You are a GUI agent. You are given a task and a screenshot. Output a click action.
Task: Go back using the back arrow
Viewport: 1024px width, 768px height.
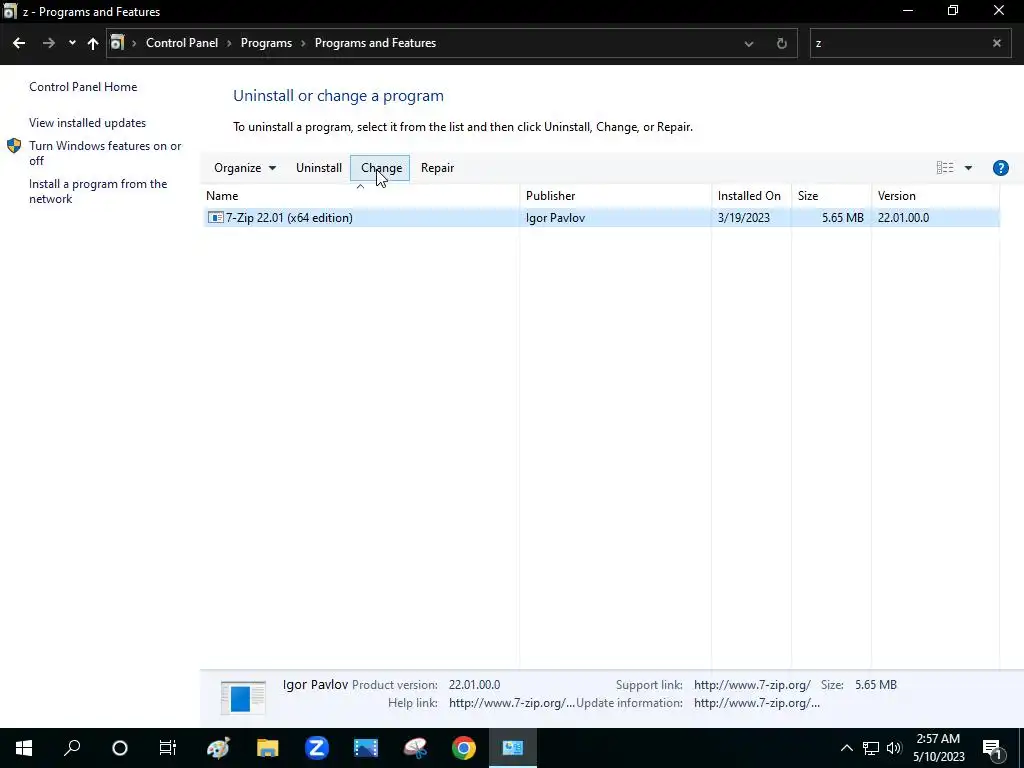19,43
